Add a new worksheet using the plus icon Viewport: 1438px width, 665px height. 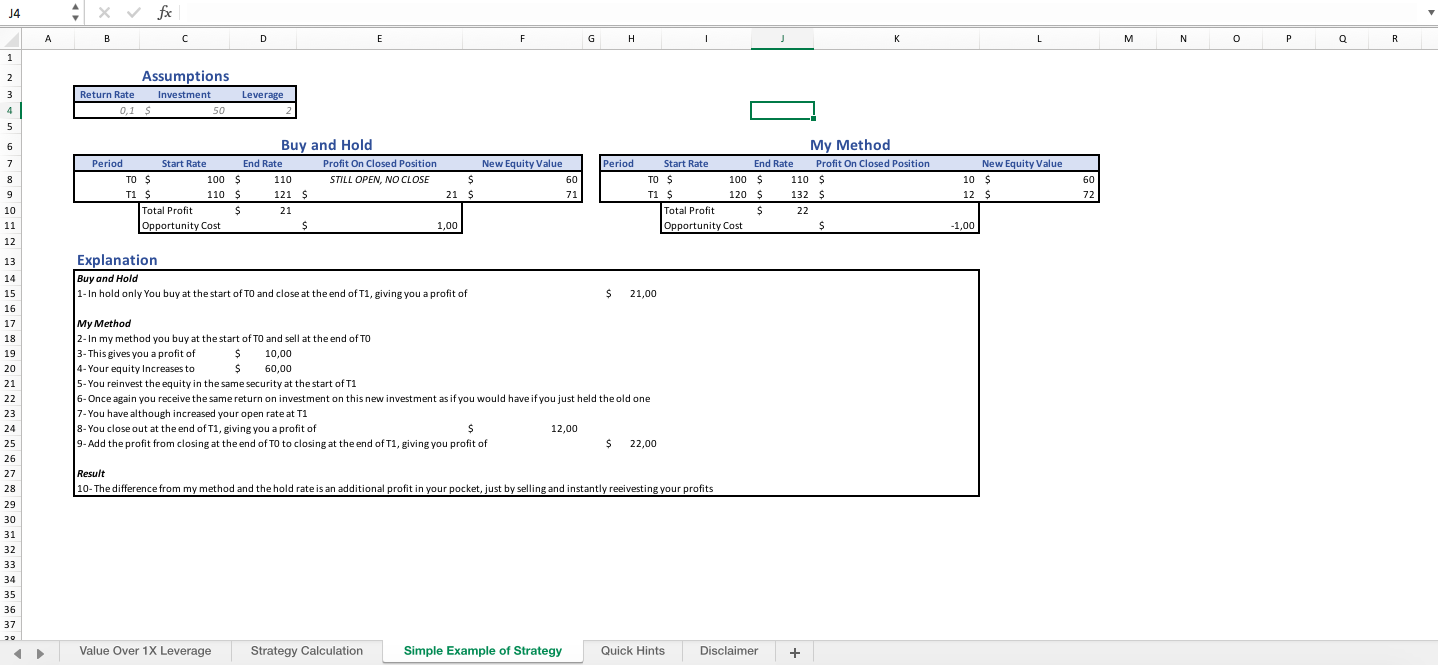pyautogui.click(x=794, y=652)
